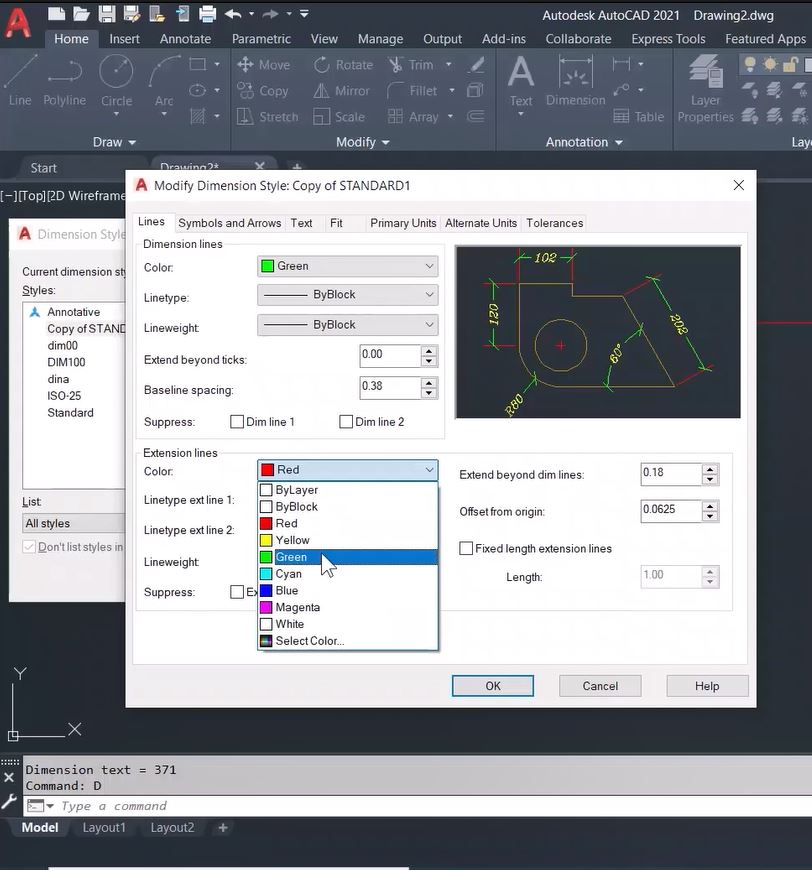This screenshot has width=812, height=870.
Task: Enable Fixed length extension lines
Action: (466, 549)
